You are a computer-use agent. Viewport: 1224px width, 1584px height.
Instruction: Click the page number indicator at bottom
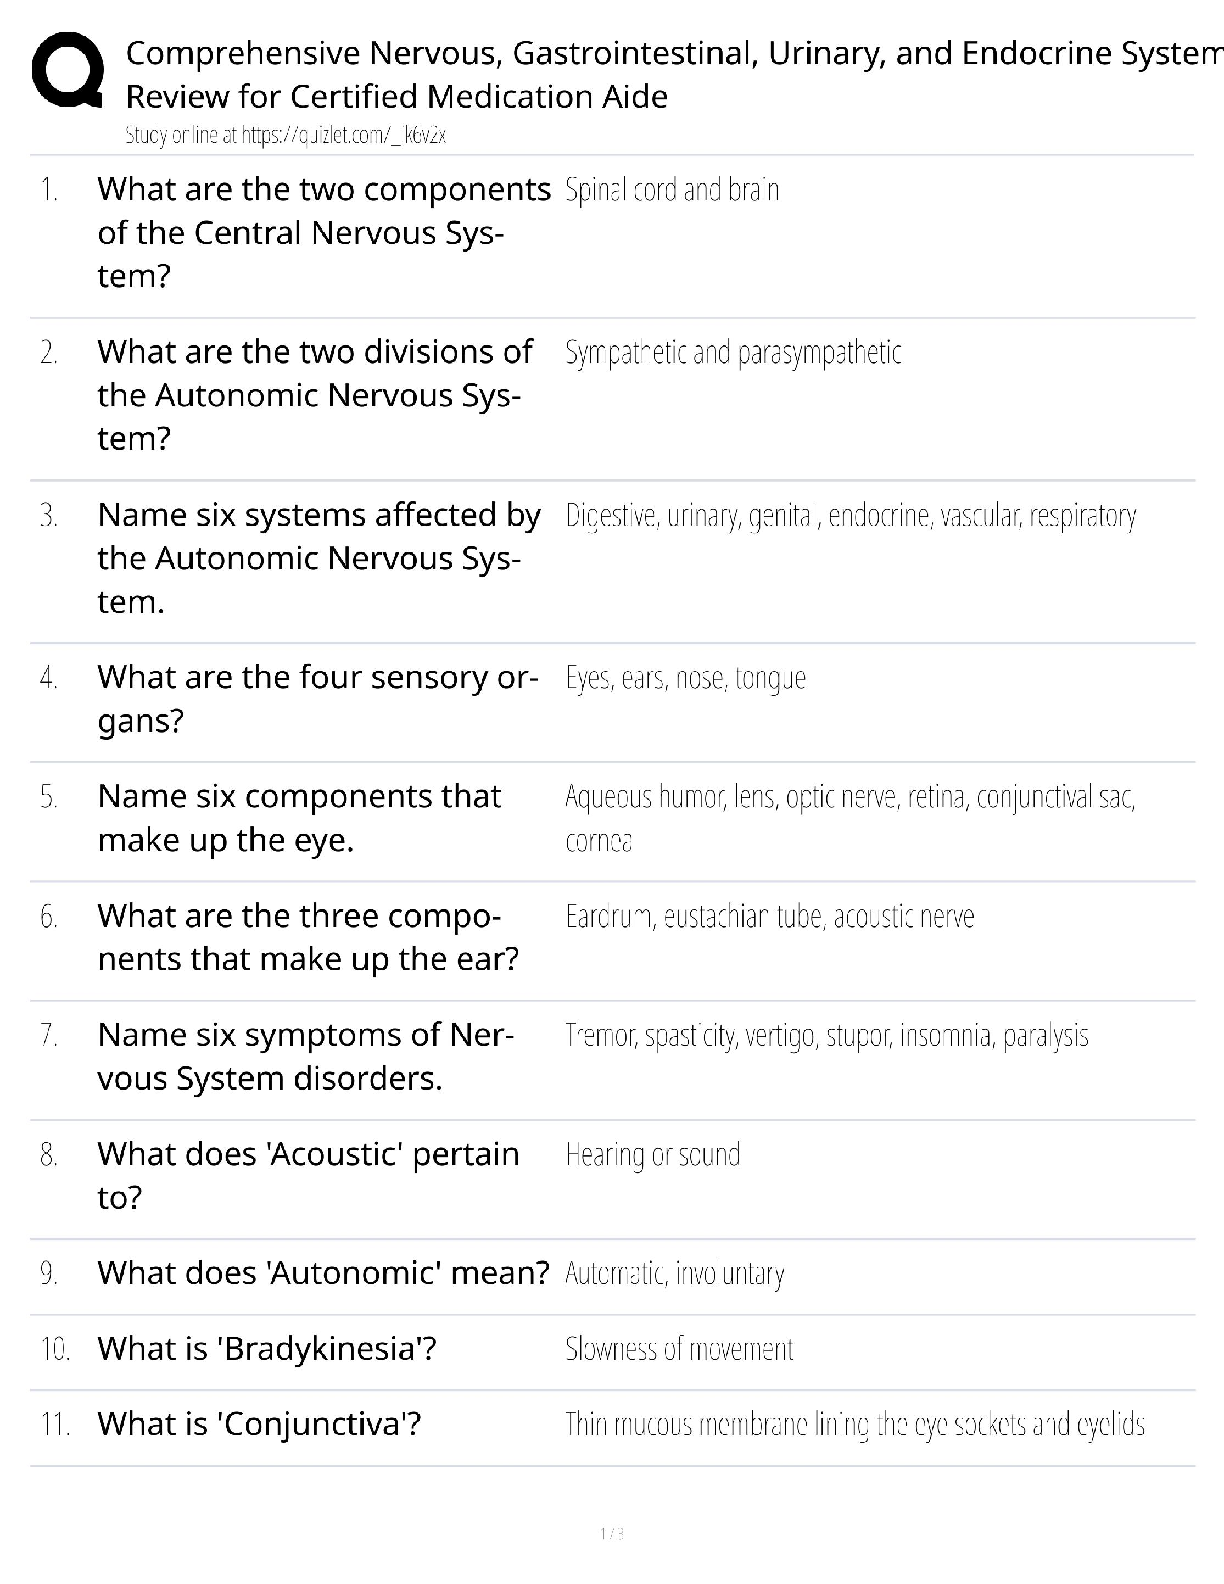click(611, 1533)
